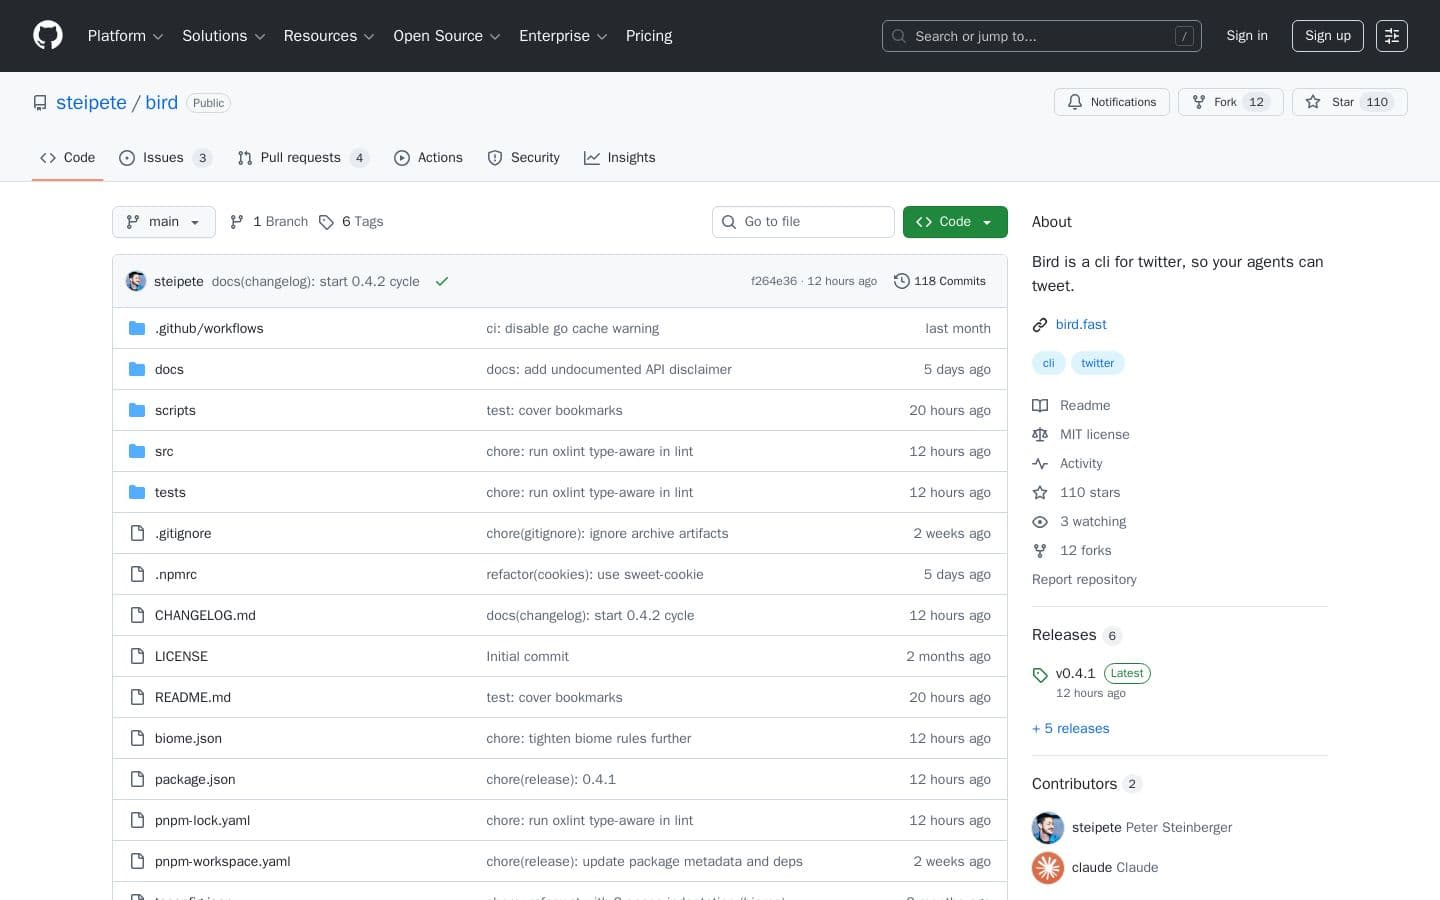Select the cli topic tag
The width and height of the screenshot is (1440, 900).
[x=1048, y=363]
